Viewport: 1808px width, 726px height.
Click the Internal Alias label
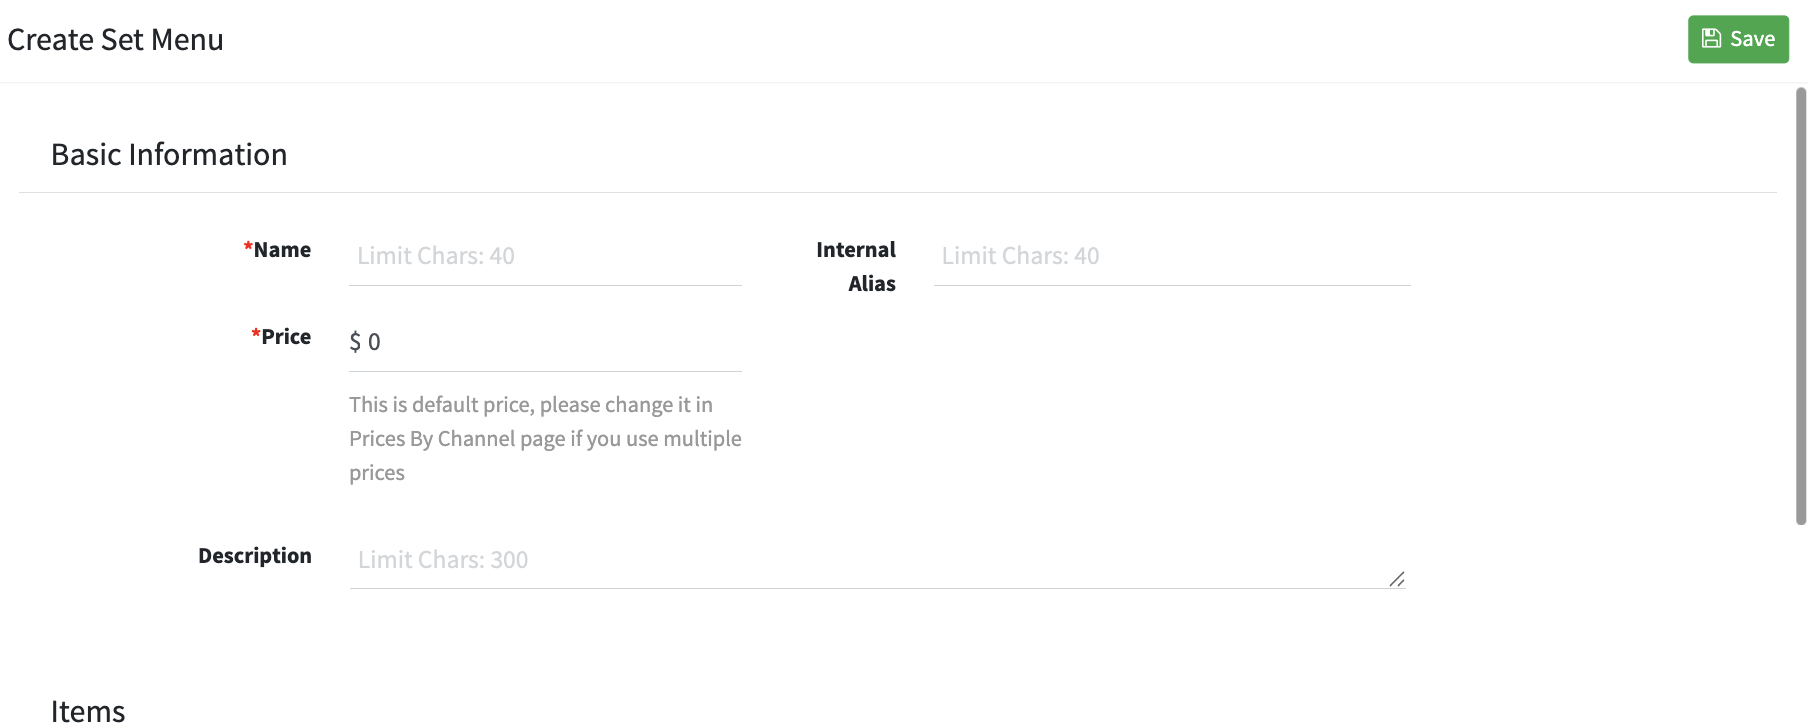click(x=856, y=267)
